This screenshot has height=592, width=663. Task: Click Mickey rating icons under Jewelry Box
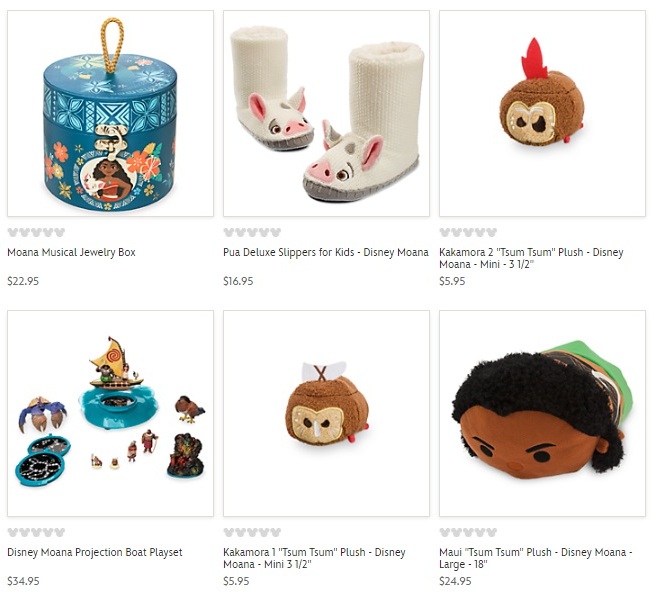[x=36, y=232]
